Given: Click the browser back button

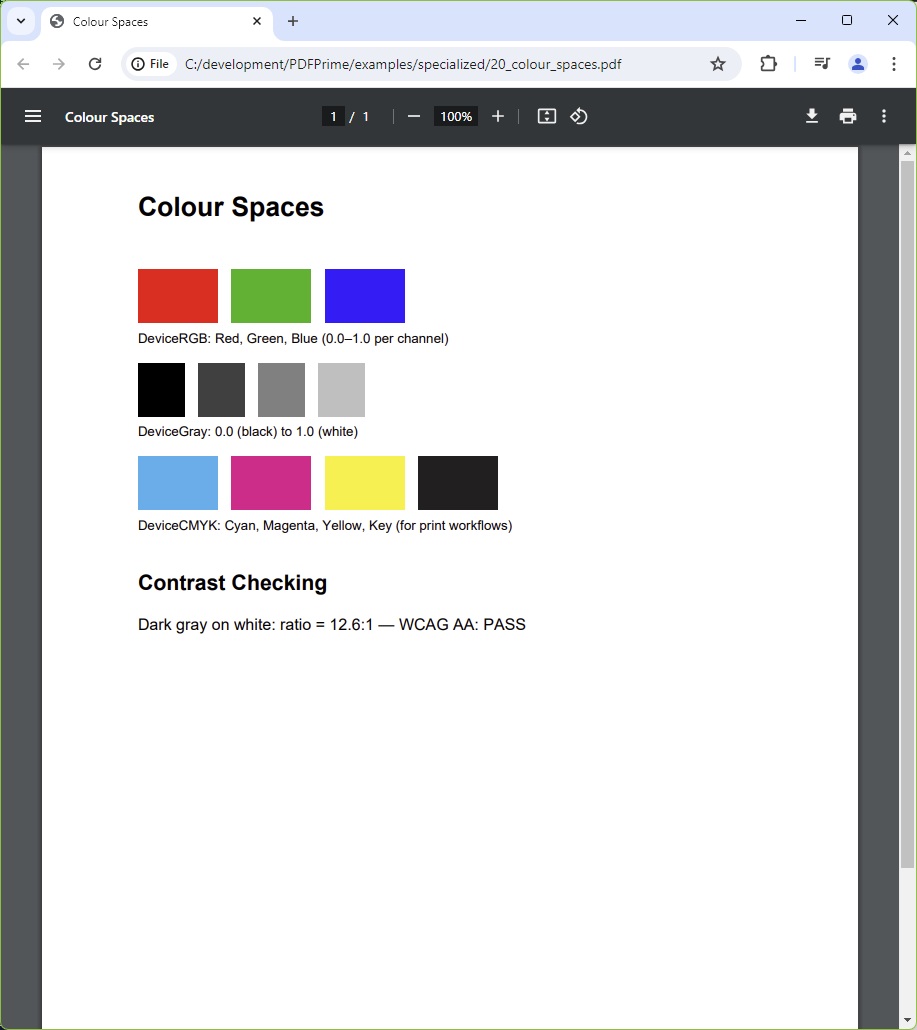Looking at the screenshot, I should pyautogui.click(x=23, y=63).
